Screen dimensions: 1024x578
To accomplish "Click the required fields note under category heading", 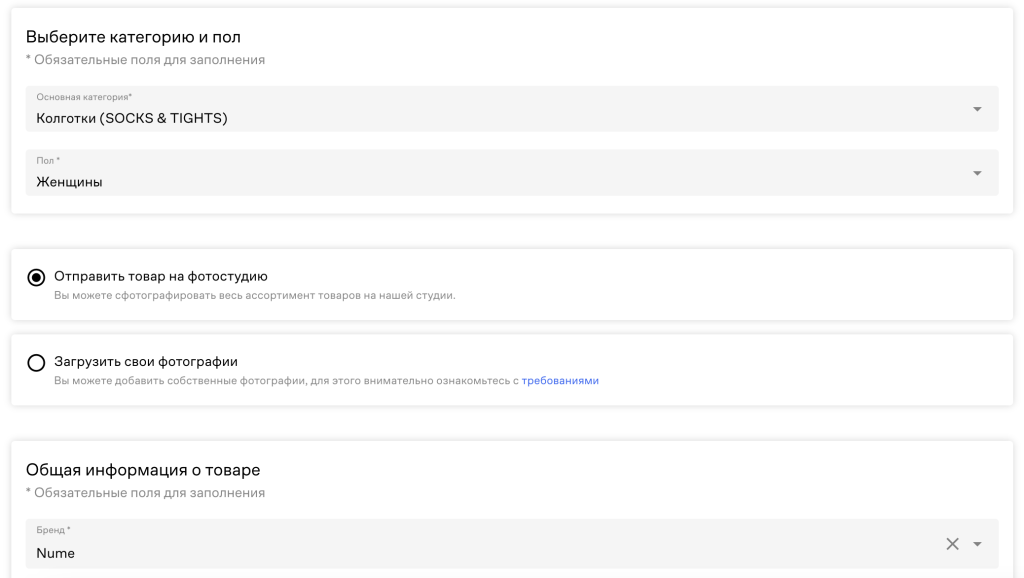I will coord(145,60).
